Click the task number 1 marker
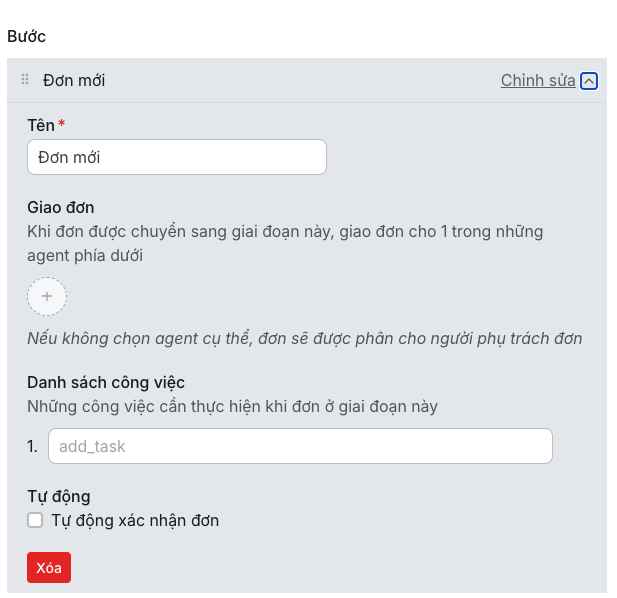 [x=33, y=446]
